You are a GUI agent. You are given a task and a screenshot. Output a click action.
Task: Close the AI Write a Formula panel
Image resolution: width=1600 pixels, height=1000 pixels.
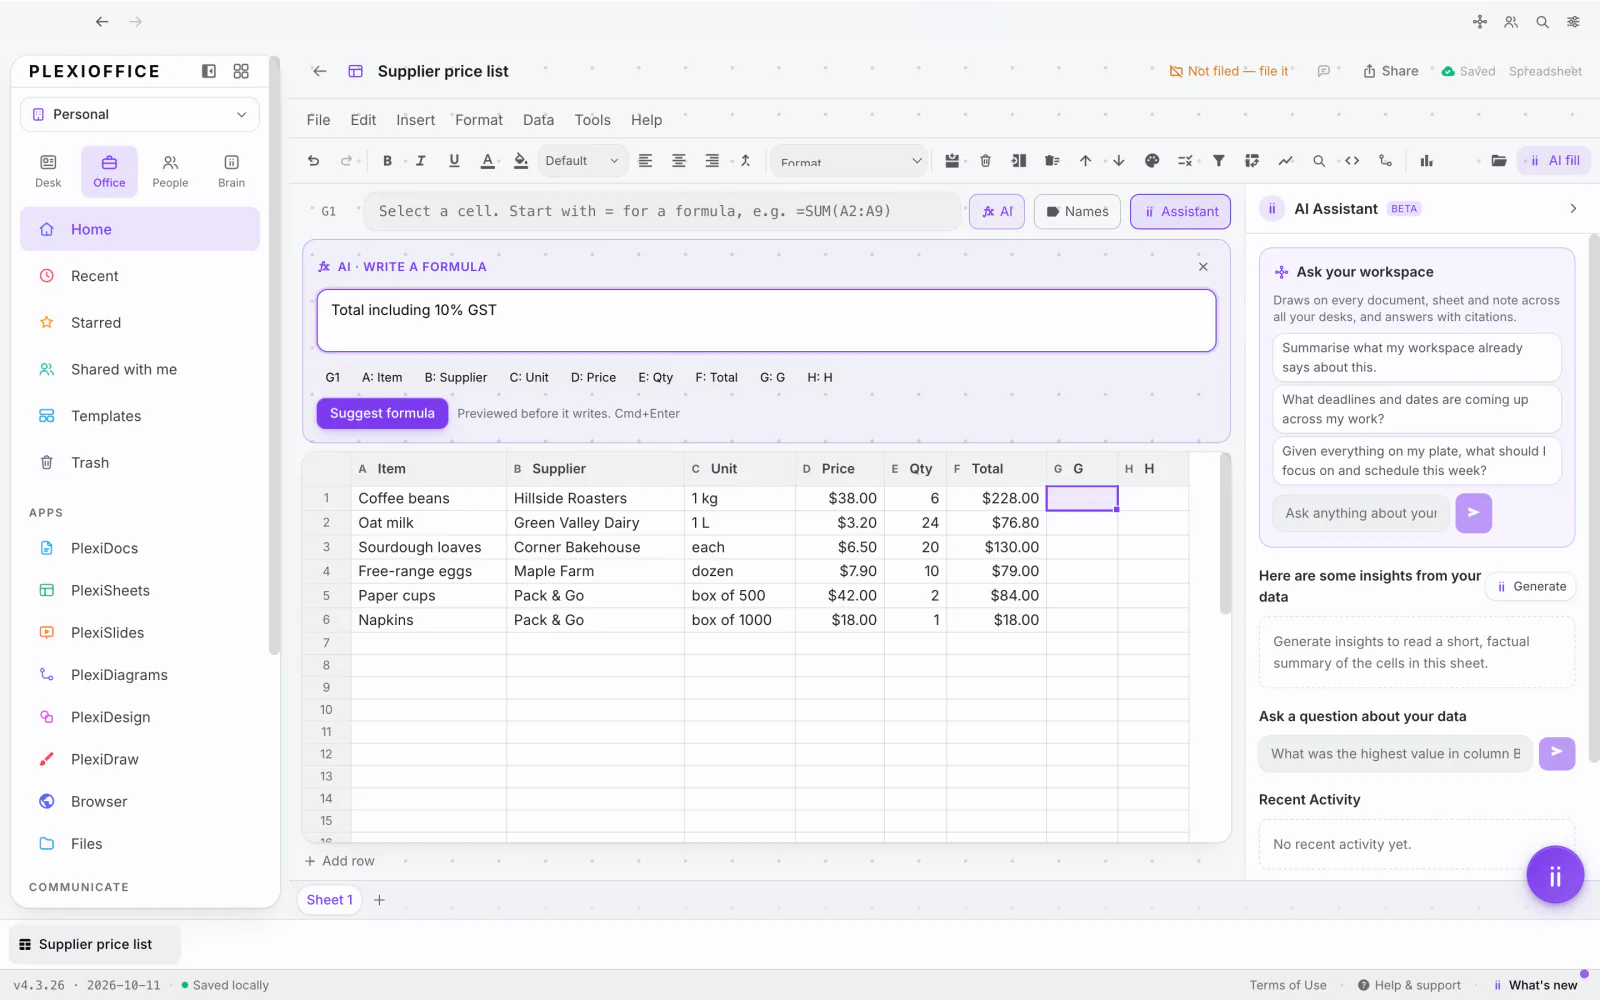point(1203,267)
